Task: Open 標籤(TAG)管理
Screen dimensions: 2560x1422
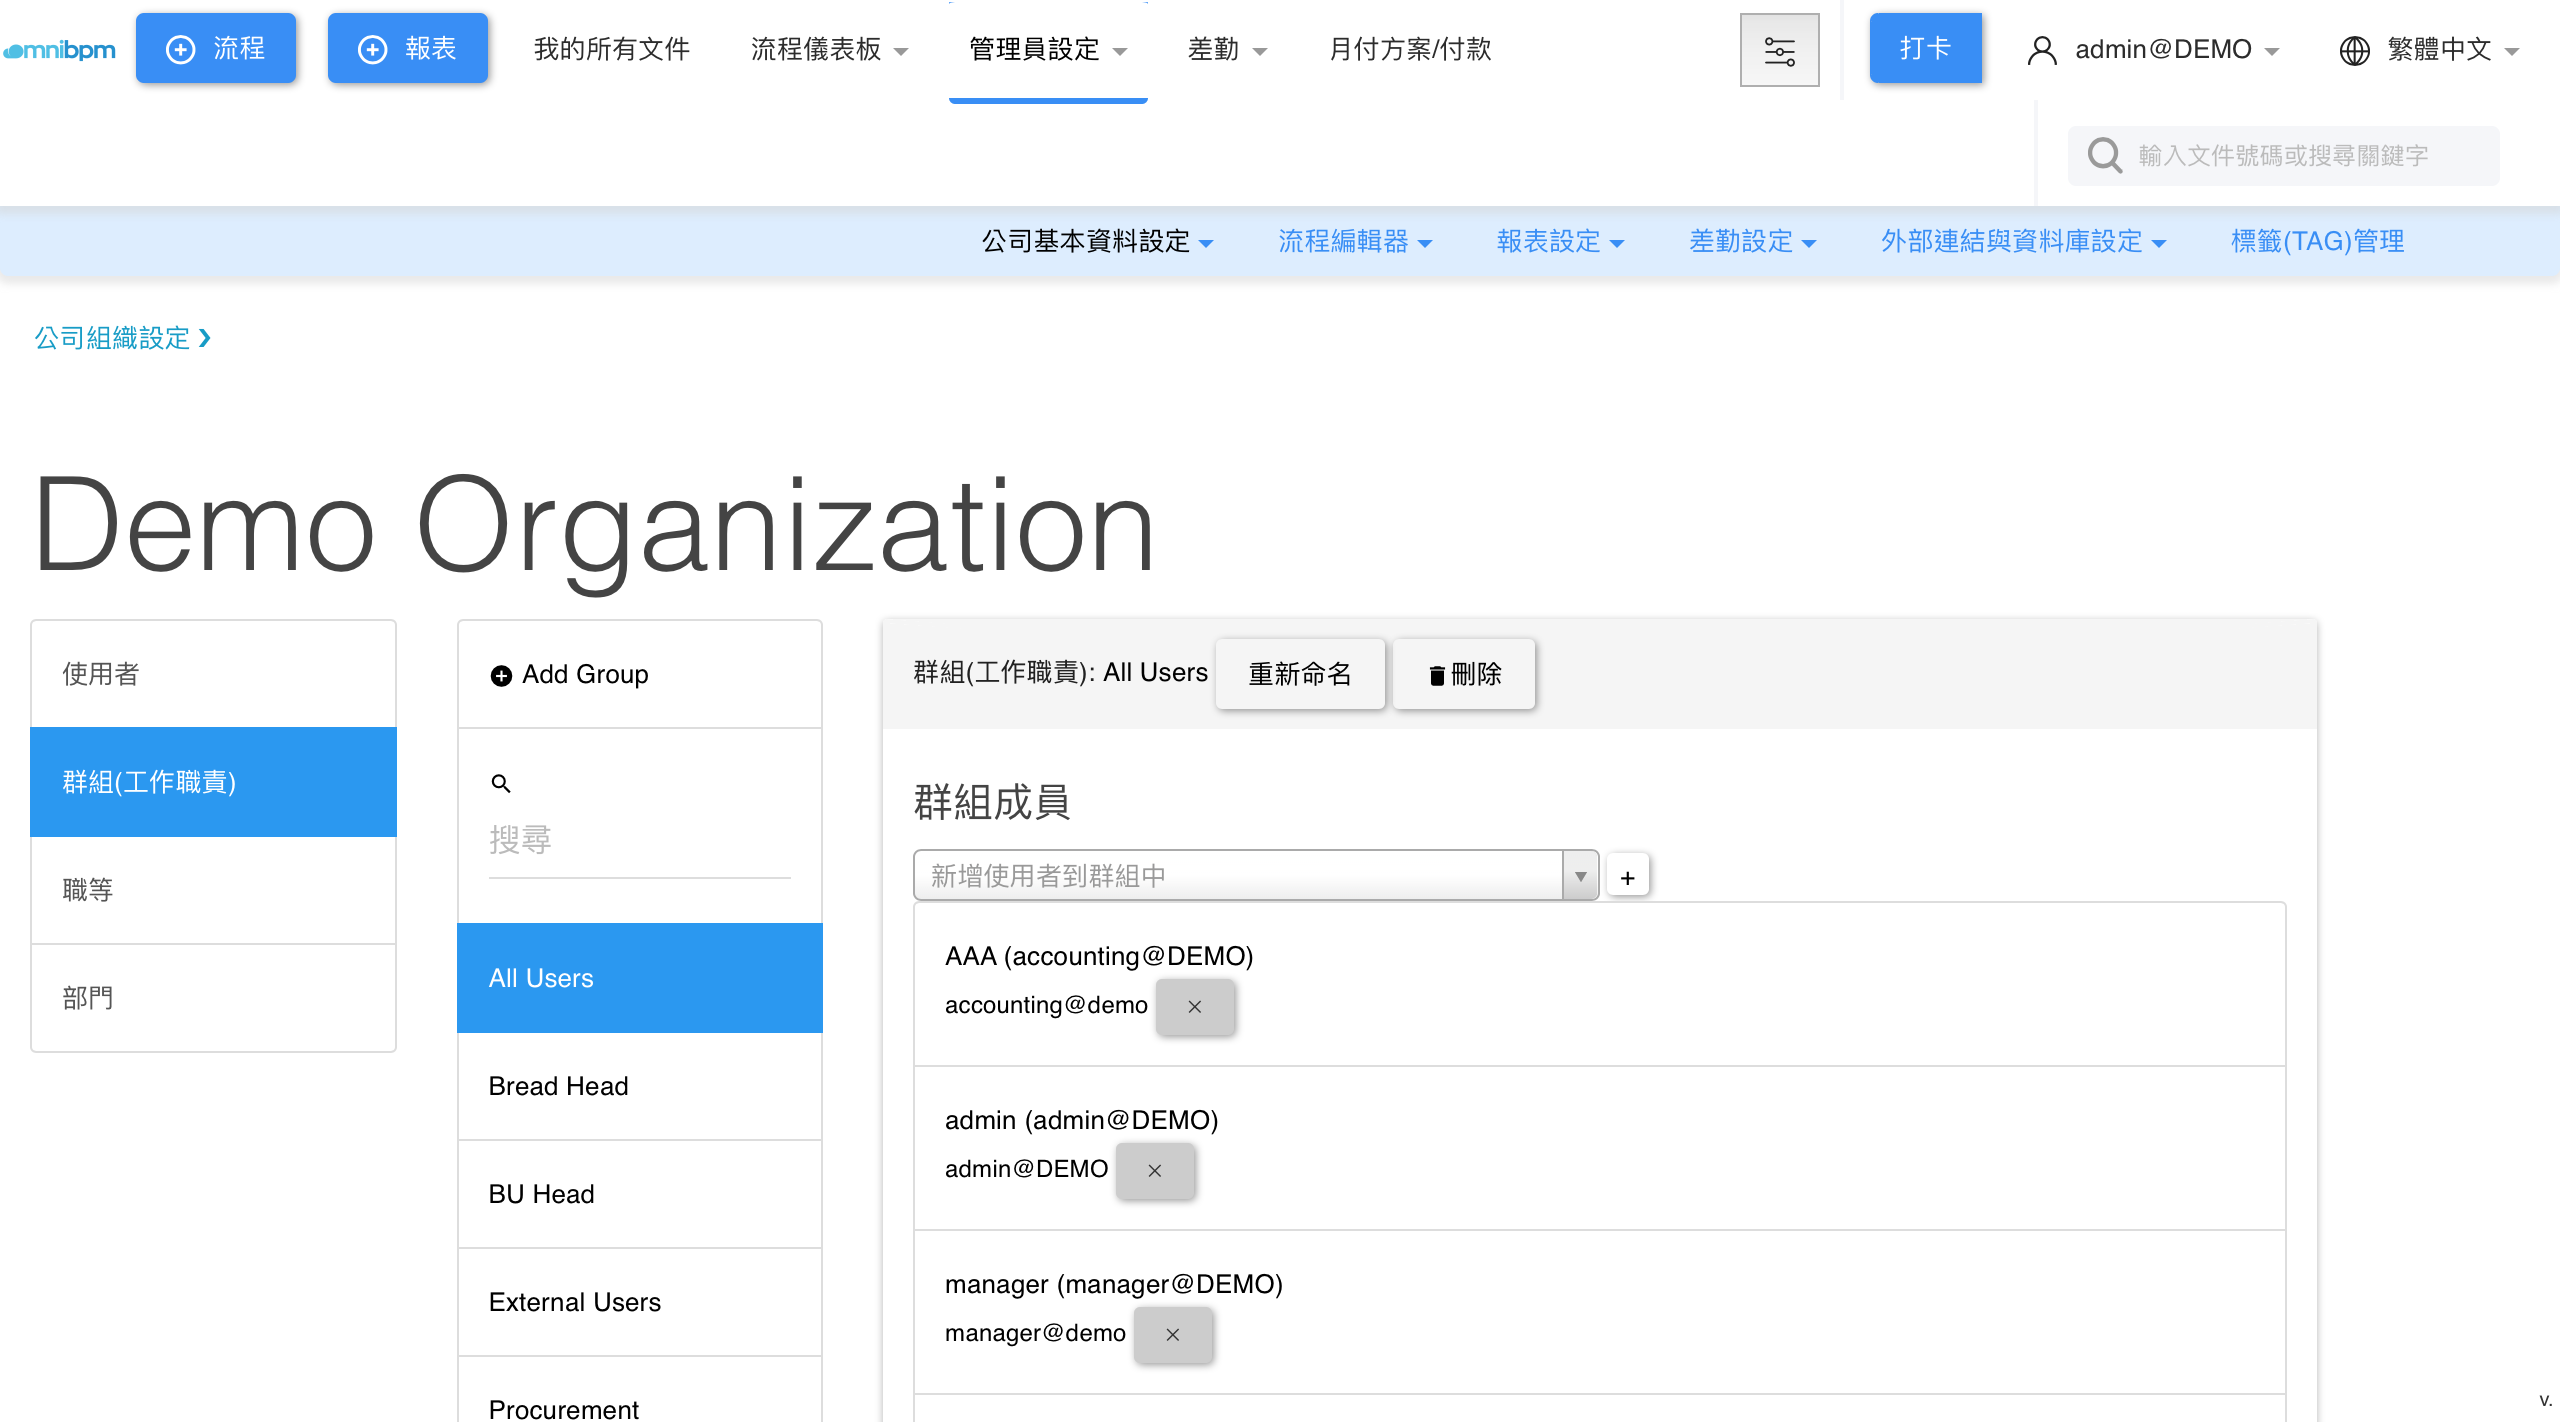Action: (x=2317, y=241)
